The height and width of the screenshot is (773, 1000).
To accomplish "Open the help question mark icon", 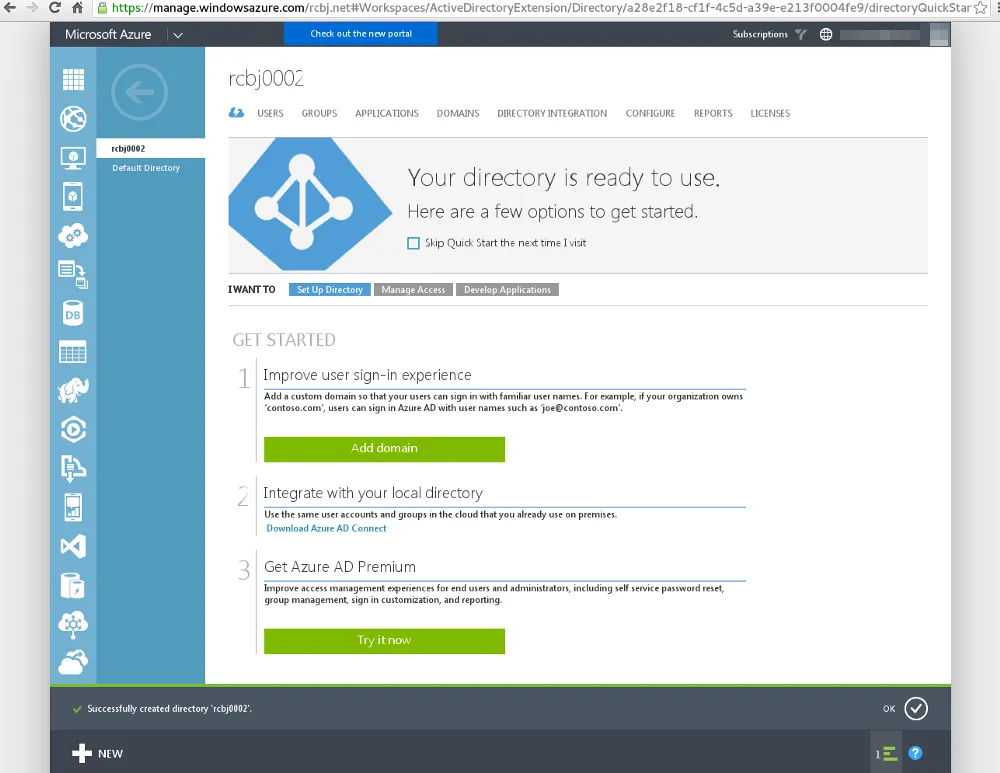I will click(x=915, y=753).
